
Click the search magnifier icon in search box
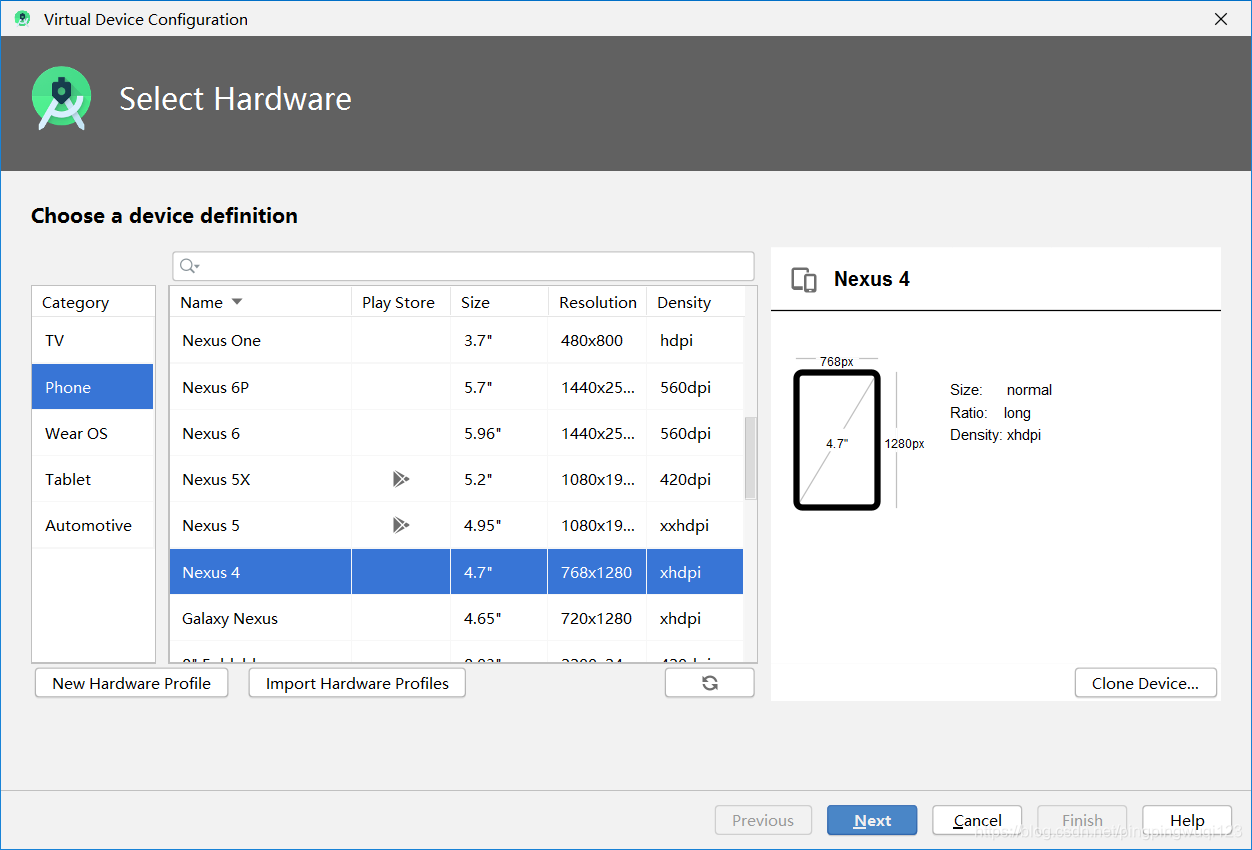click(189, 266)
